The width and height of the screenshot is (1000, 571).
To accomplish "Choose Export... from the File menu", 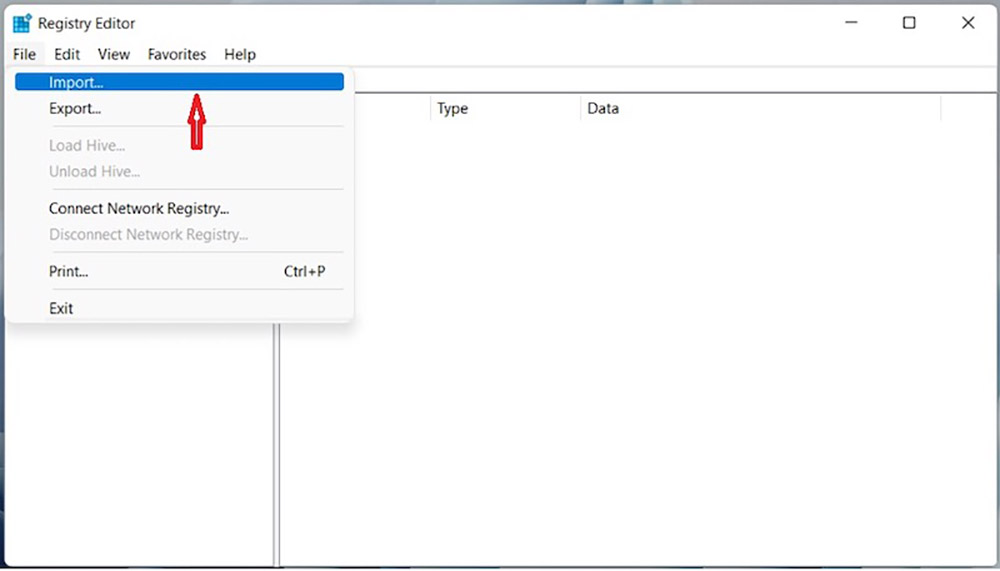I will pyautogui.click(x=179, y=108).
